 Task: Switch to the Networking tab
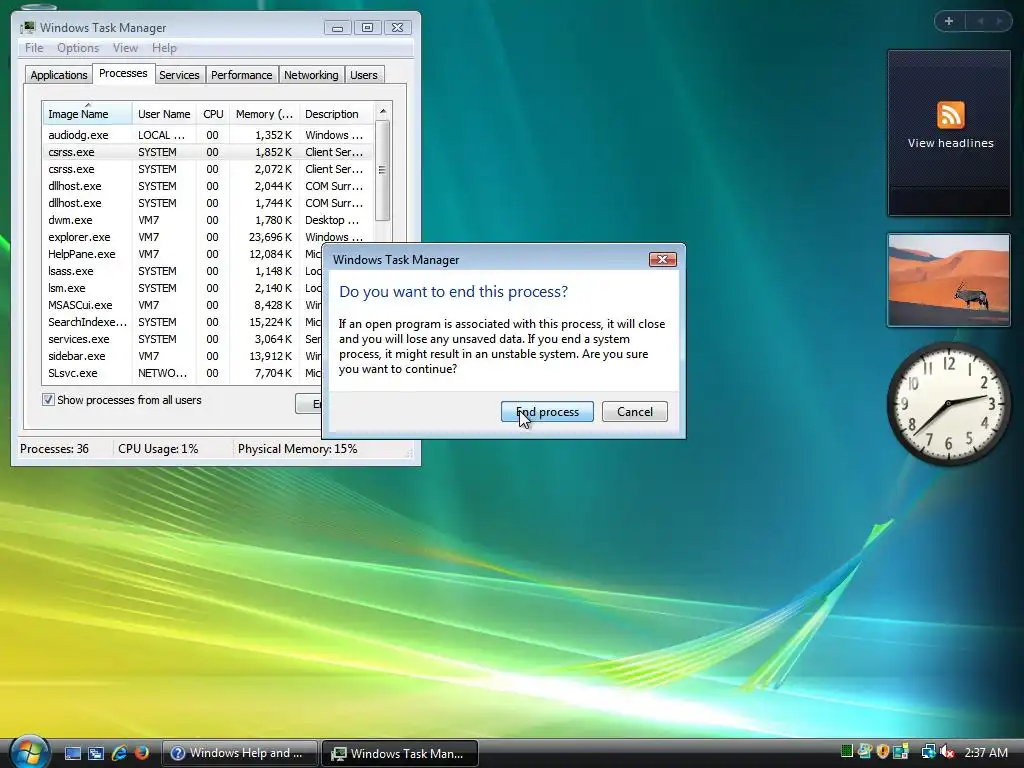[311, 75]
